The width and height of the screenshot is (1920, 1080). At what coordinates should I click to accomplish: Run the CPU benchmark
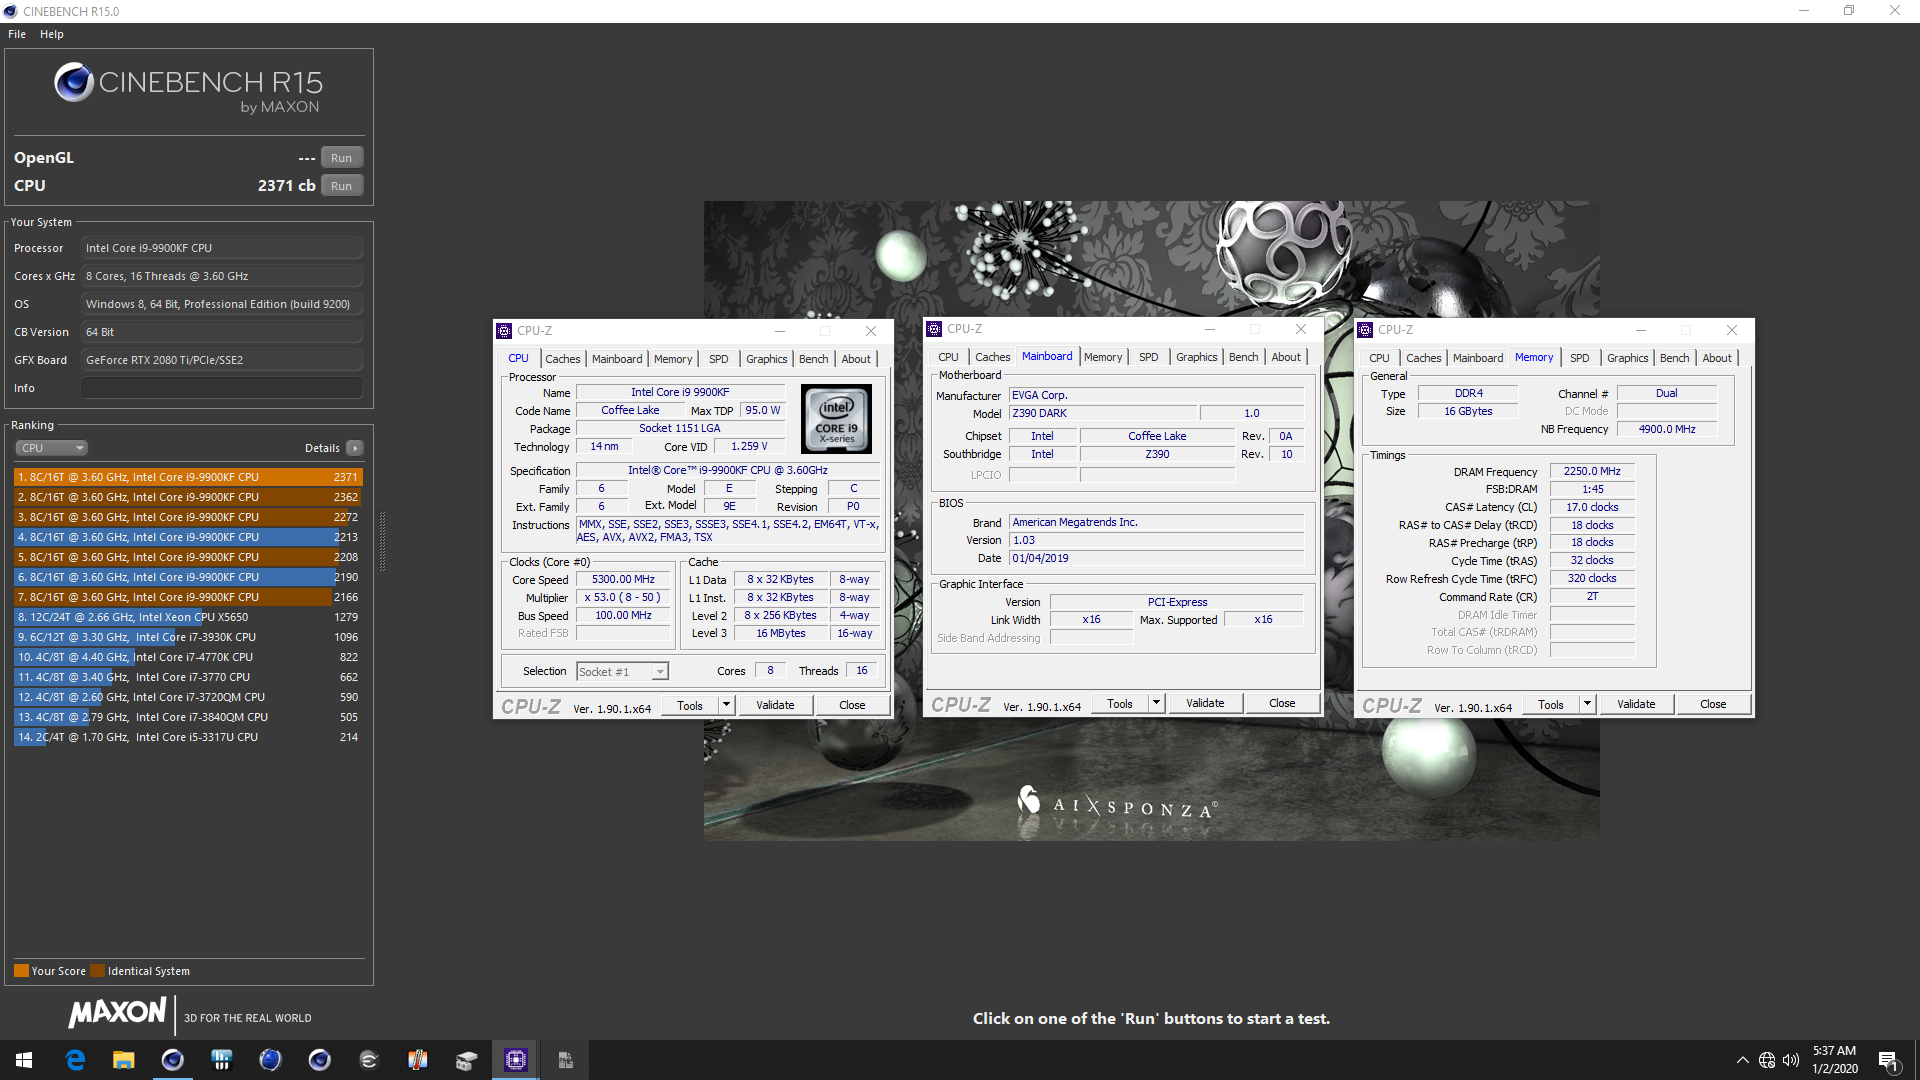[342, 186]
